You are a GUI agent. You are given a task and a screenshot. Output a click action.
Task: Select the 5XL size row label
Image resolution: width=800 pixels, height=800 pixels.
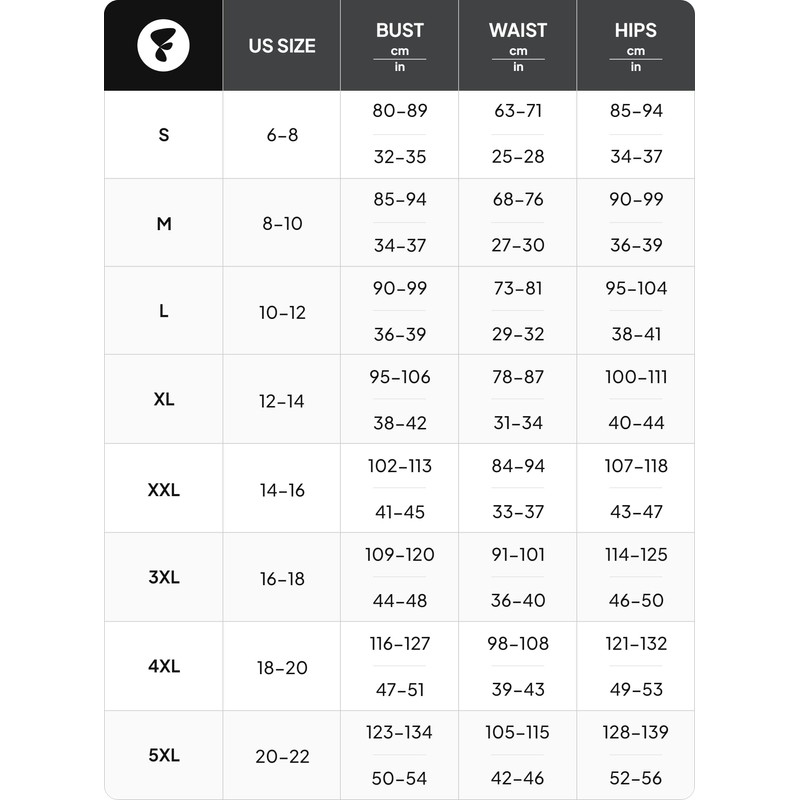(x=164, y=756)
